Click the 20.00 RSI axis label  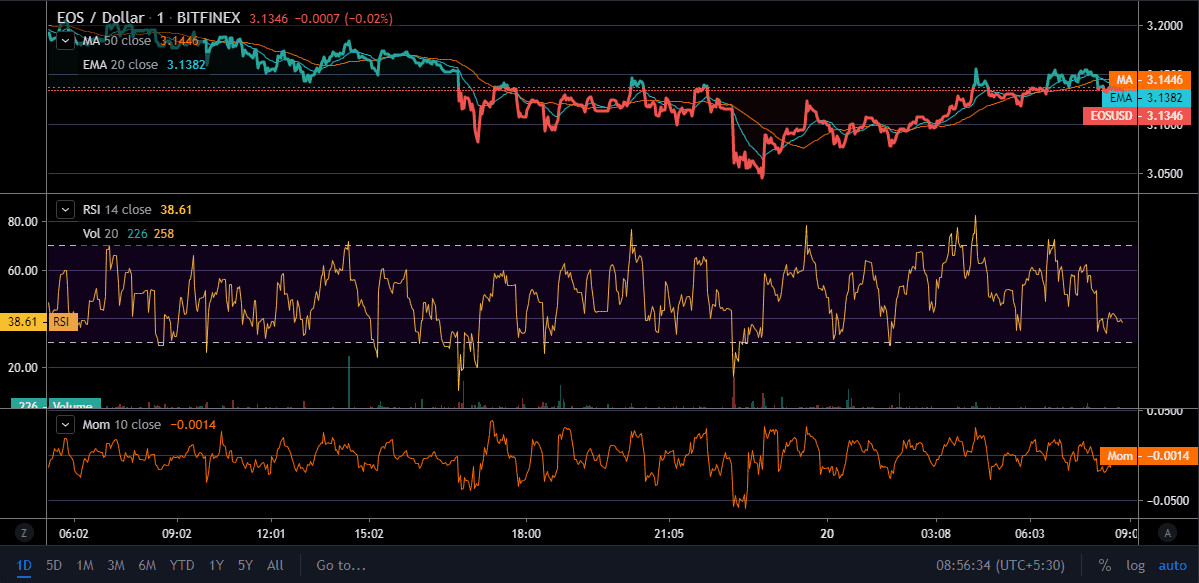point(24,367)
